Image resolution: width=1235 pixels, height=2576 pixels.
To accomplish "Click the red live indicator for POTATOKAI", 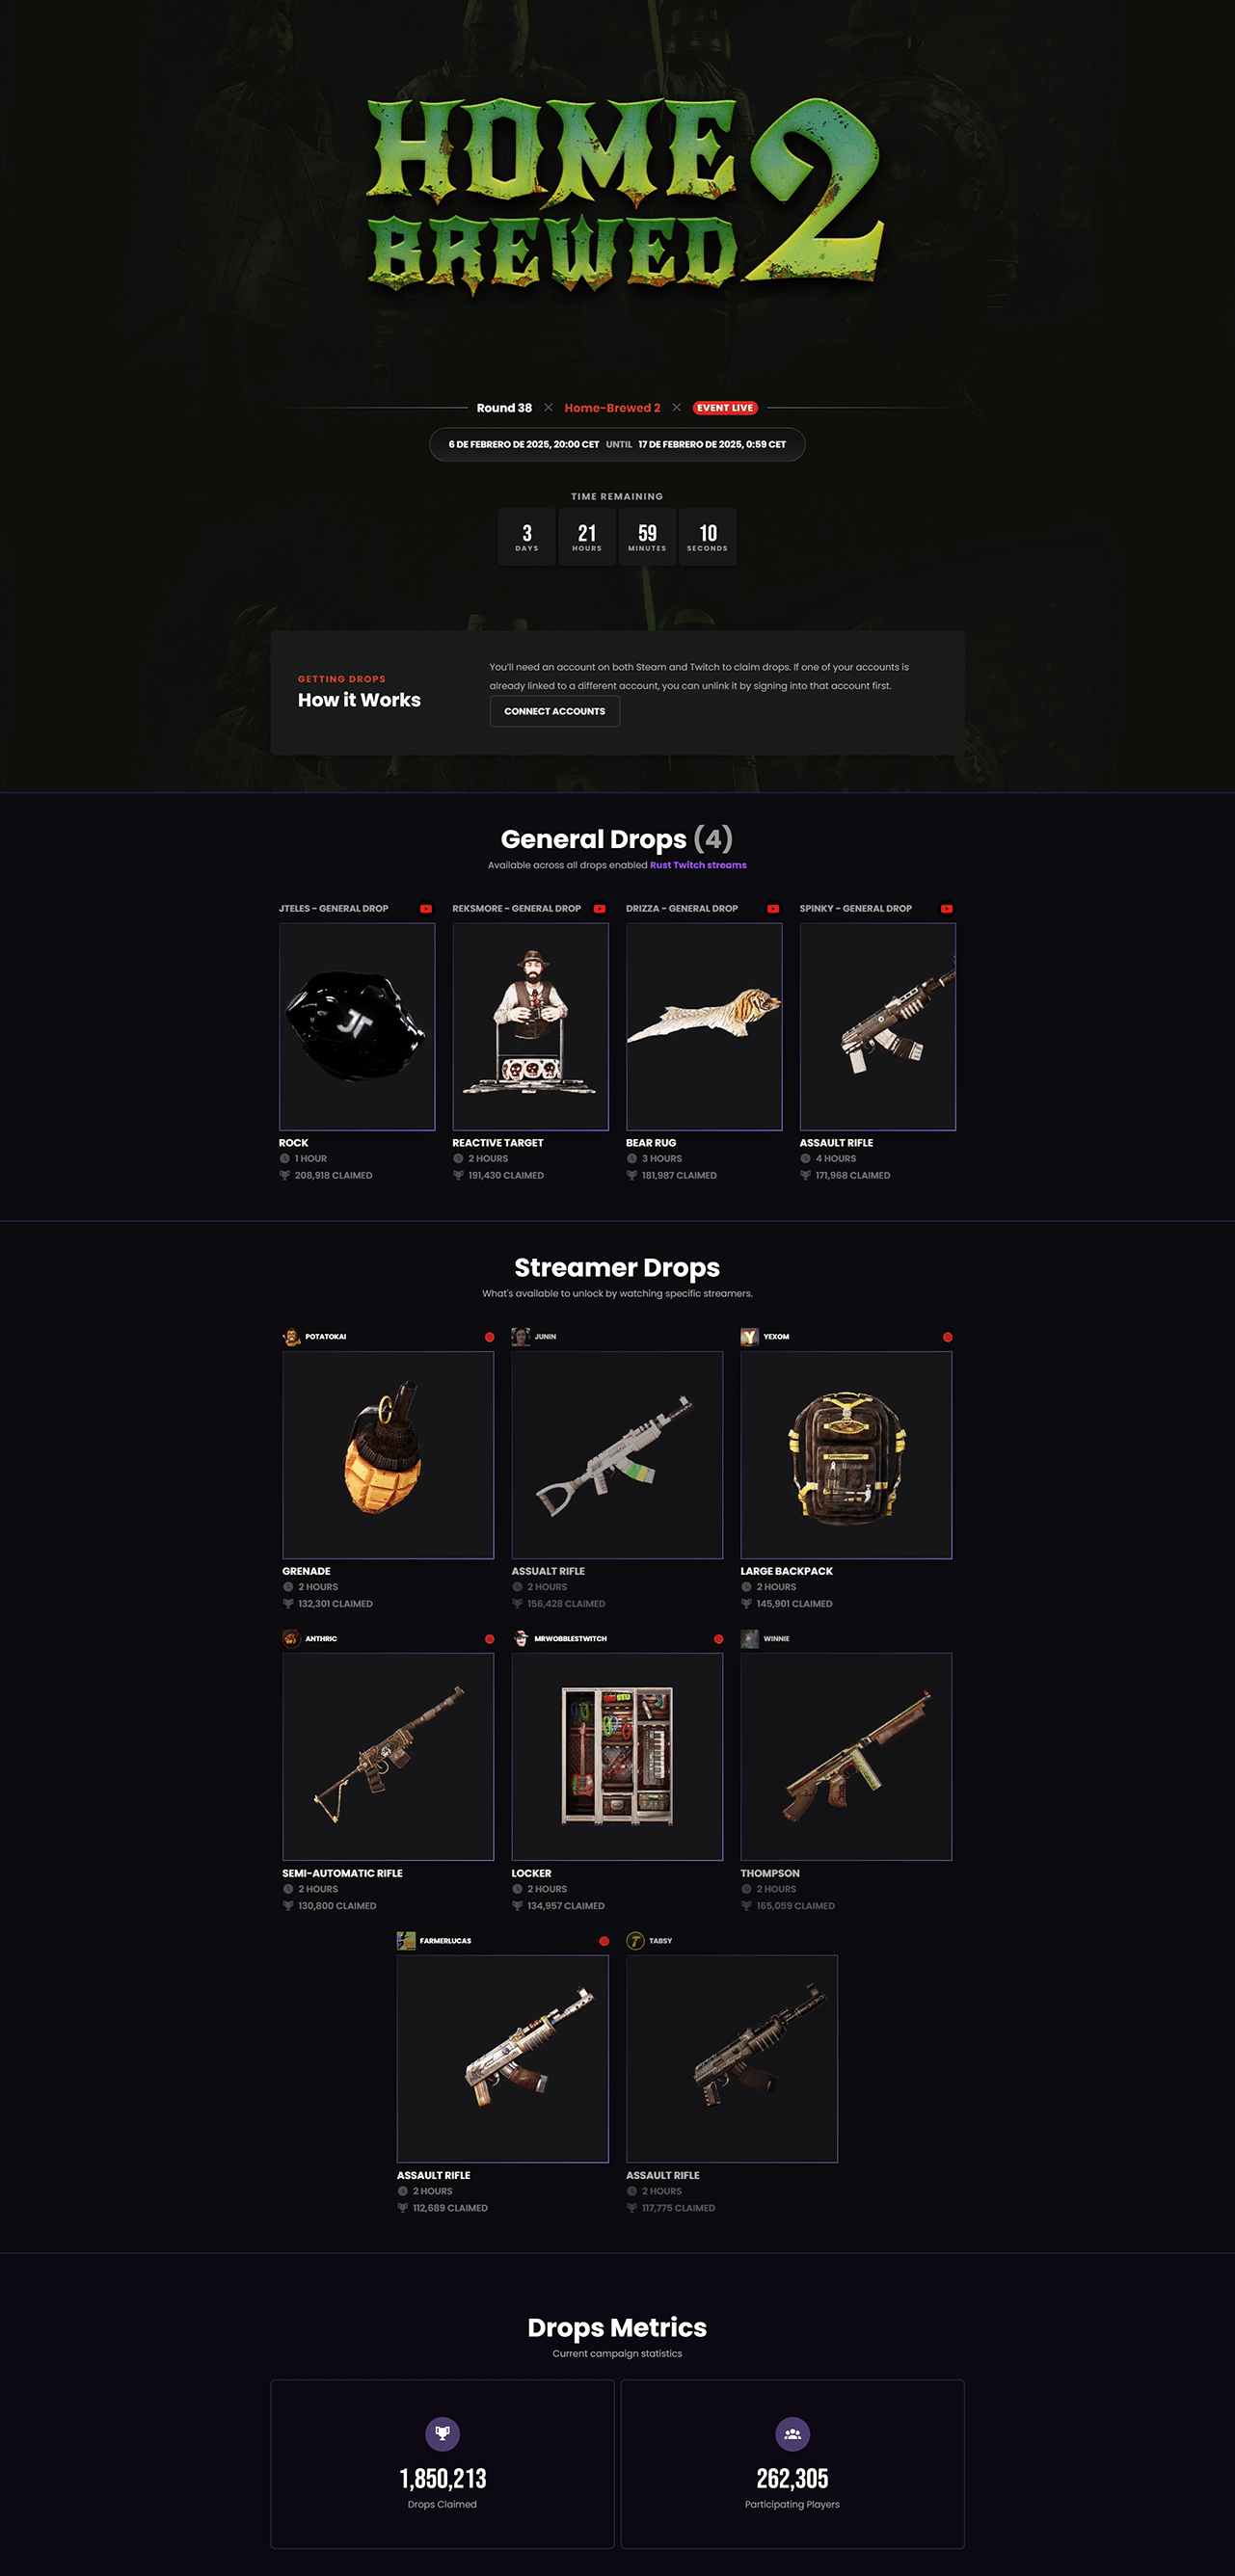I will tap(490, 1337).
